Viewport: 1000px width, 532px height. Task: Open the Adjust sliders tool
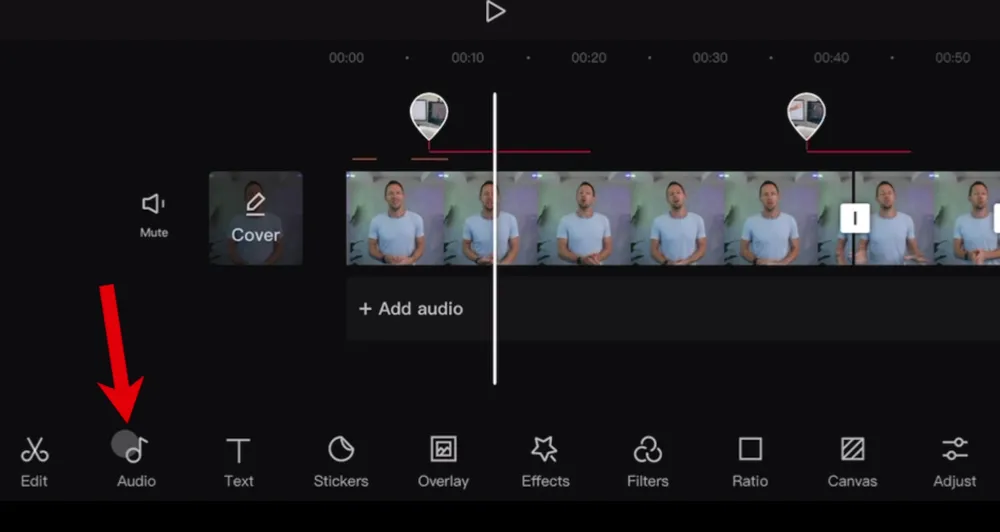[x=954, y=461]
